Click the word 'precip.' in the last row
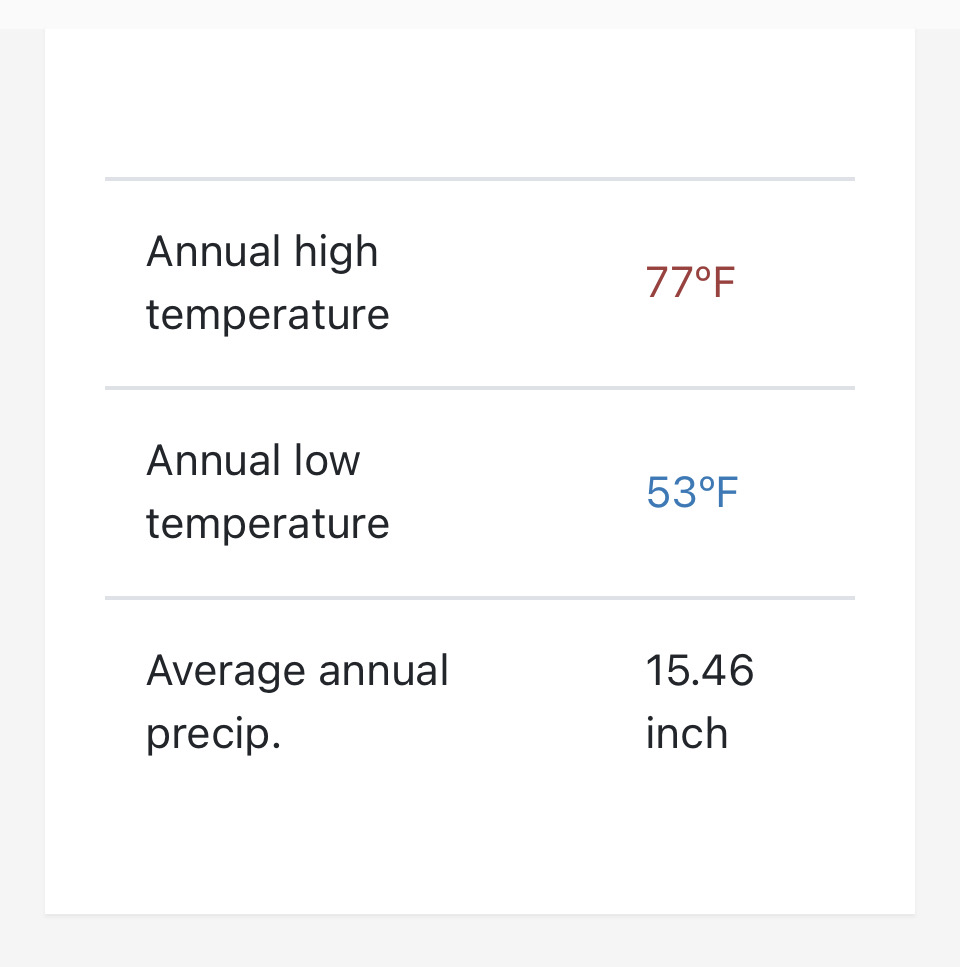 point(213,735)
